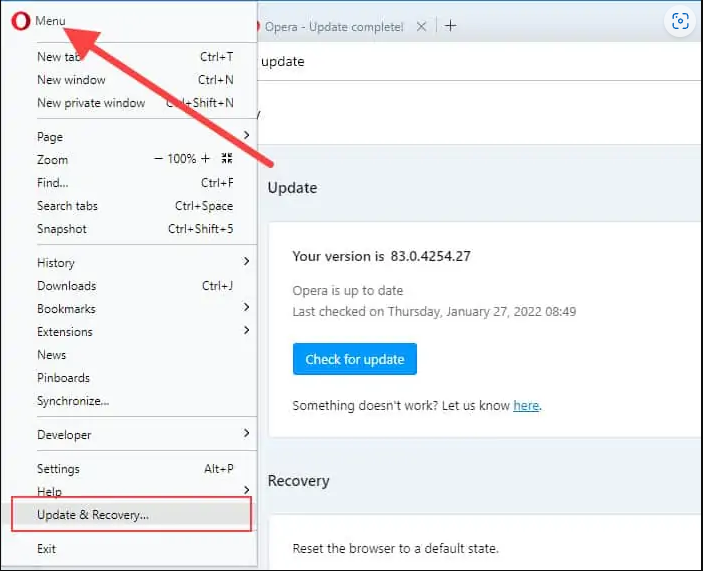
Task: Click the 'Last checked on Thursday' line
Action: (434, 311)
